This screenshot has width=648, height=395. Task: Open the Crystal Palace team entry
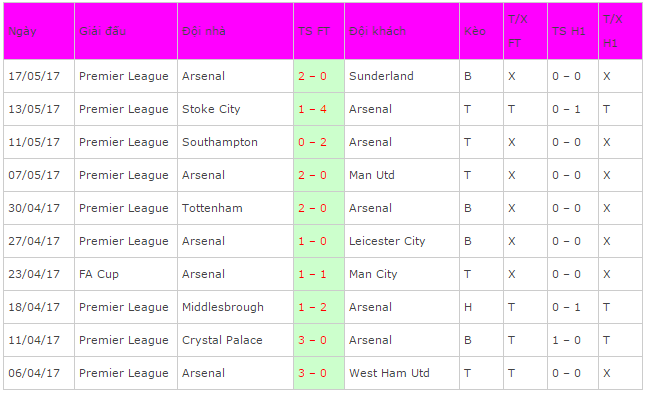pos(222,340)
